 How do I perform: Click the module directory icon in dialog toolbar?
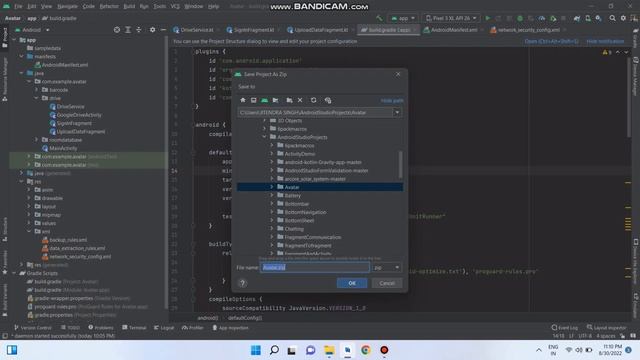[x=276, y=100]
